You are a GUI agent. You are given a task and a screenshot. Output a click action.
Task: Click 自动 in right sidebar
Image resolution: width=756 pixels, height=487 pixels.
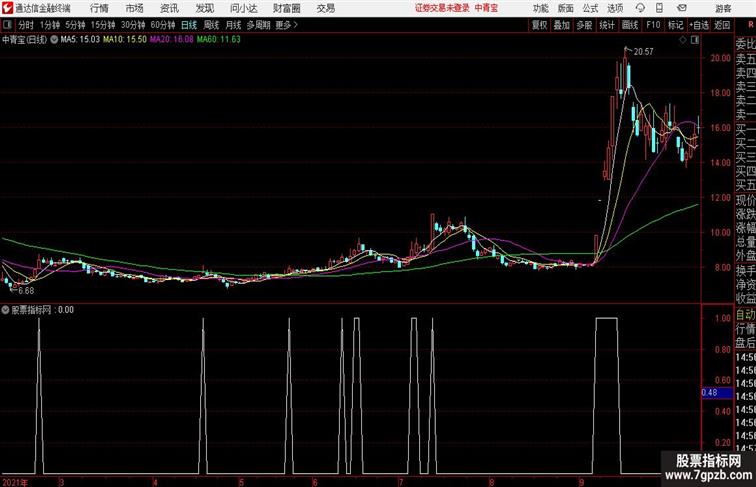pos(745,315)
